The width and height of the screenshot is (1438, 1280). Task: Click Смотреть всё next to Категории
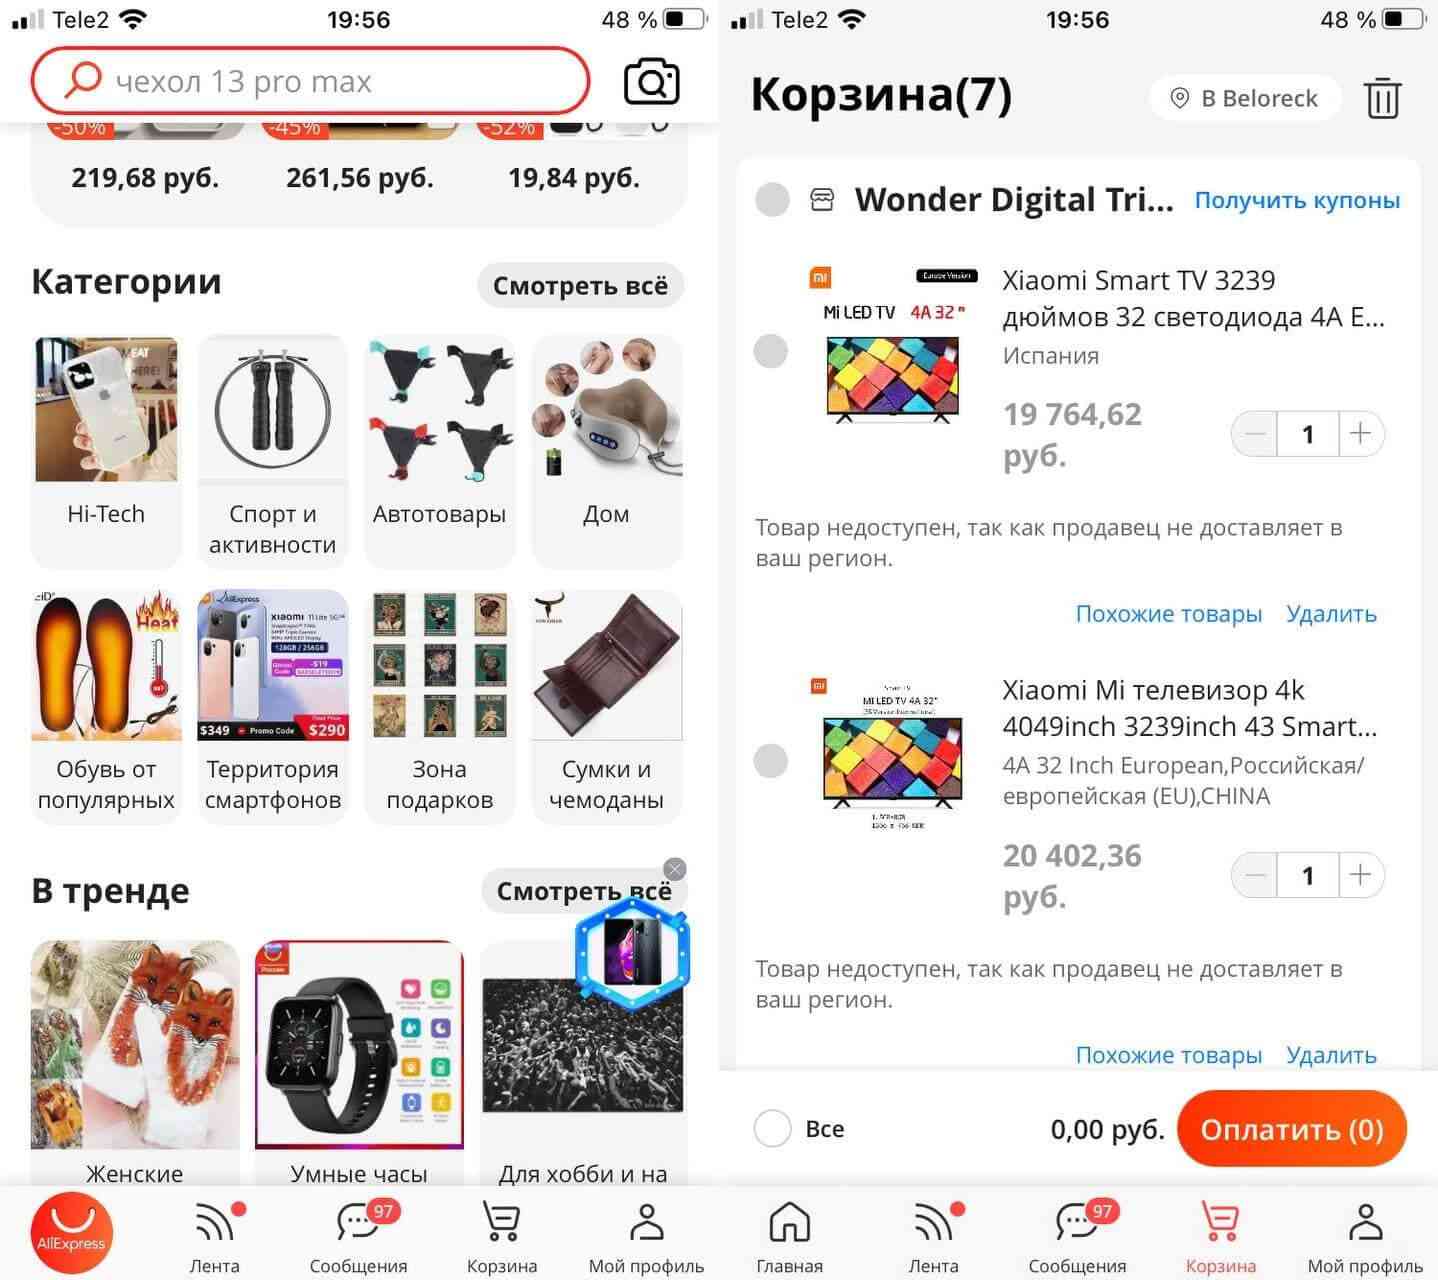(580, 286)
